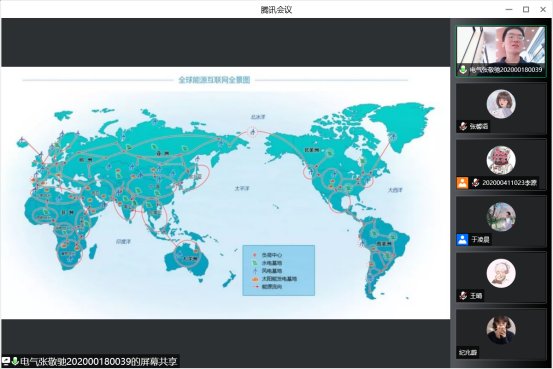Screen dimensions: 553x369
Task: Click the screen-share icon beside 电气张敬驰 label
Action: (6, 361)
